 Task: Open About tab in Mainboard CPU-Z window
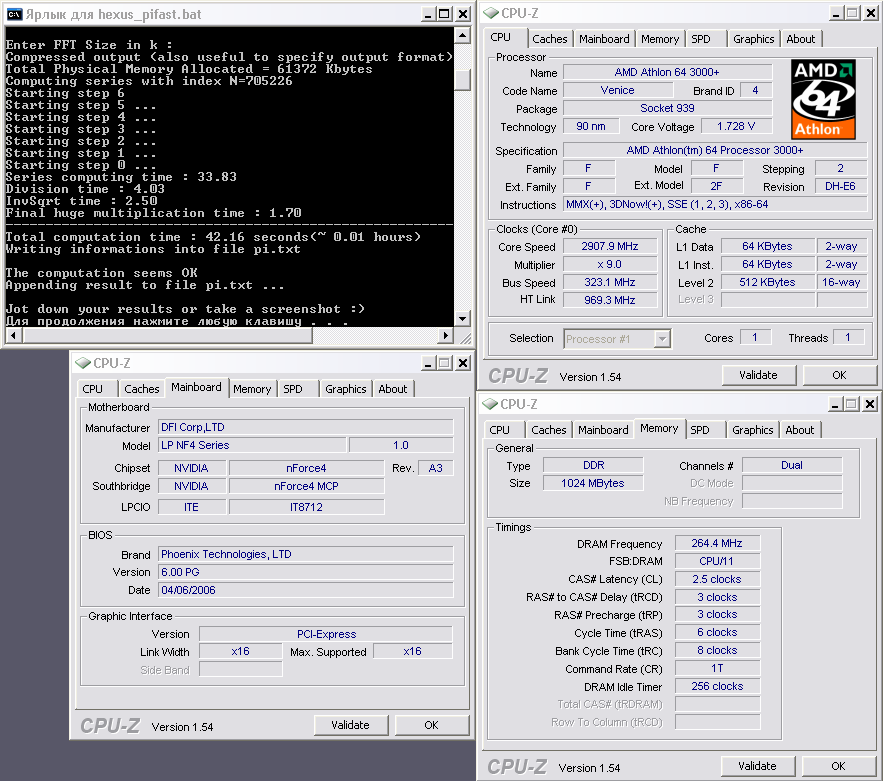coord(393,389)
